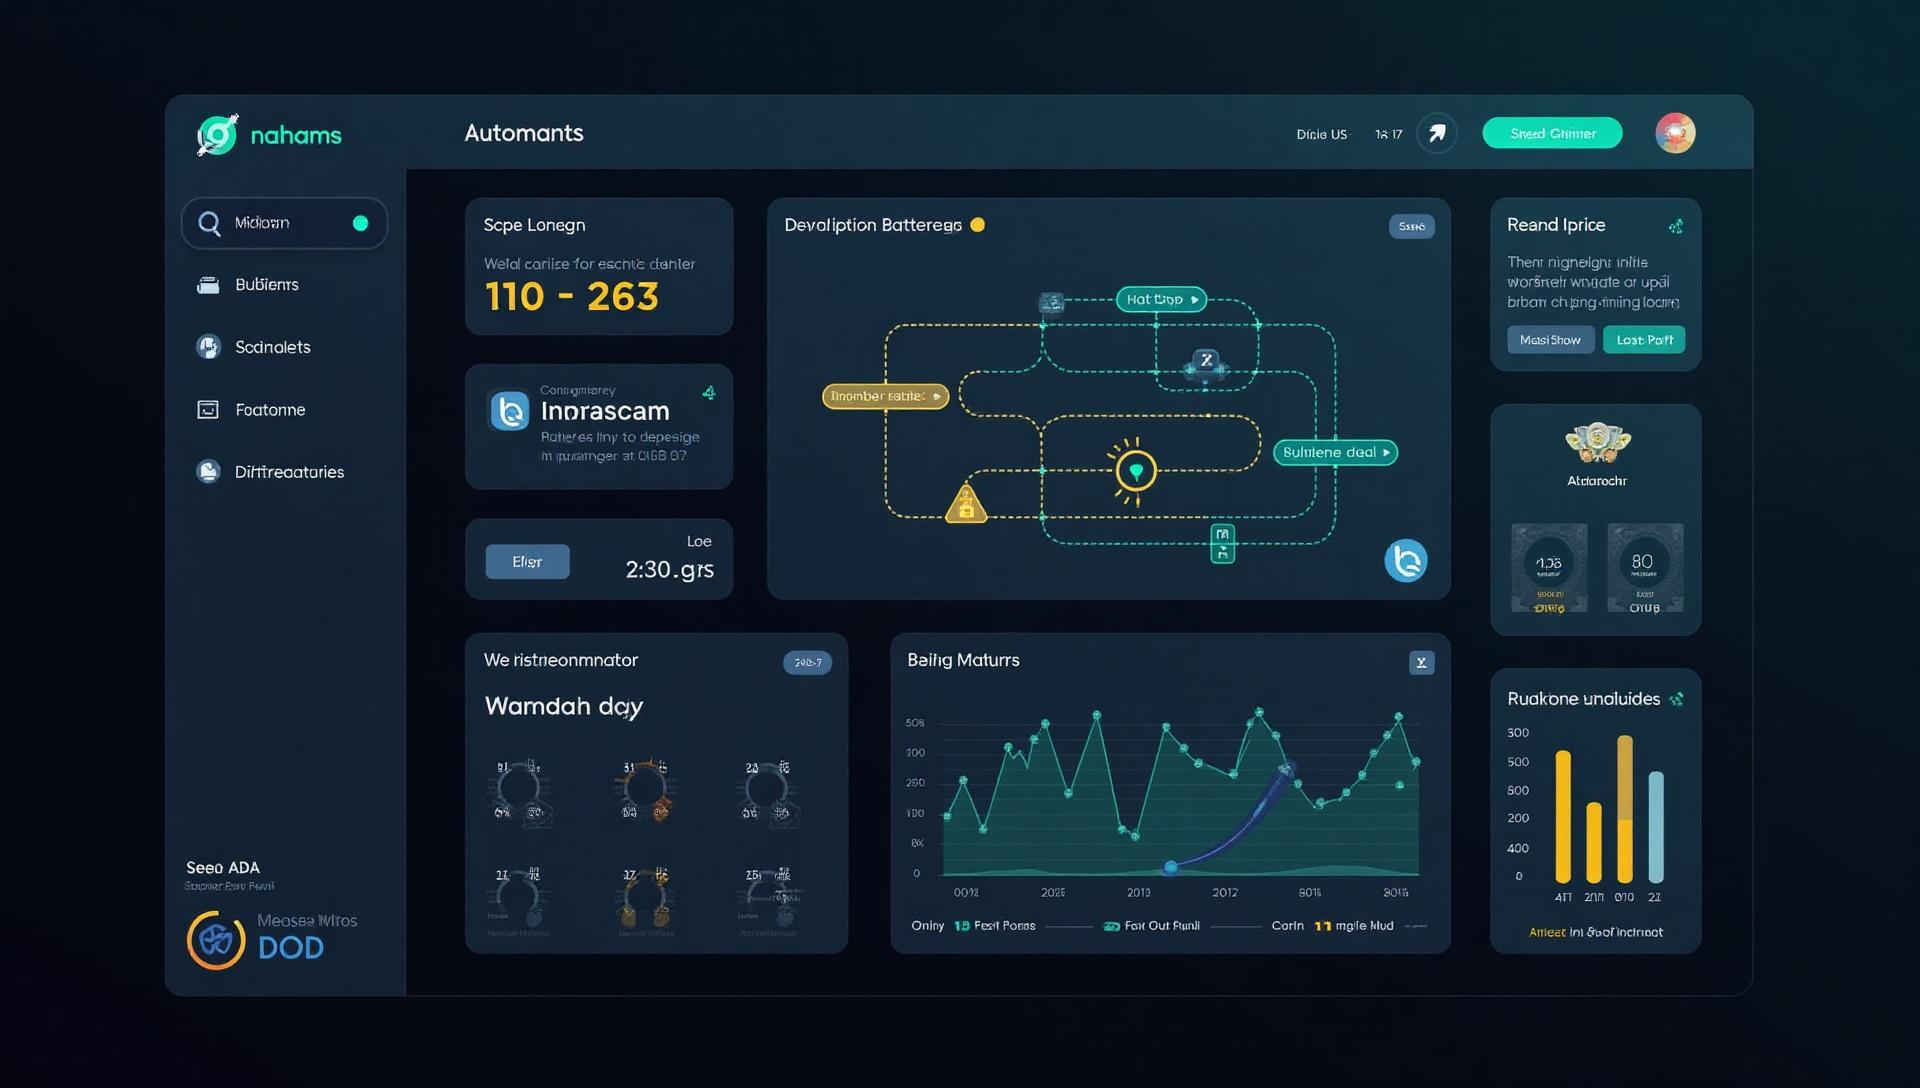This screenshot has width=1920, height=1088.
Task: Click the blue round chat button in diagram
Action: pos(1406,561)
